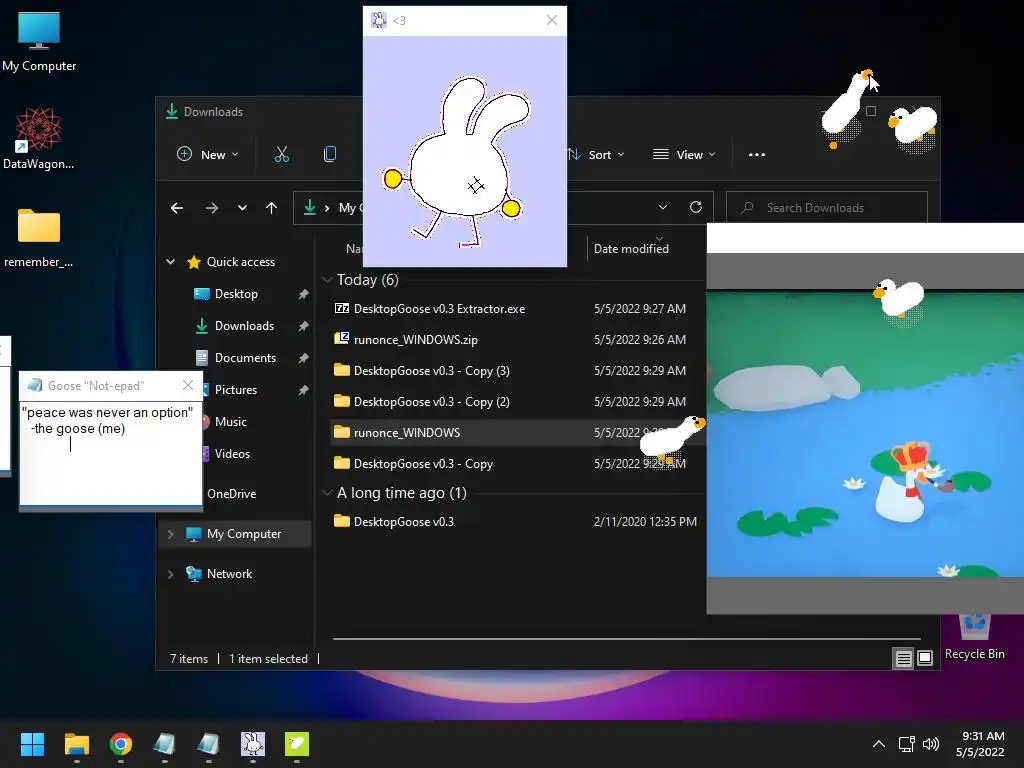This screenshot has width=1024, height=768.
Task: Open DataWagon desktop shortcut
Action: pos(39,138)
